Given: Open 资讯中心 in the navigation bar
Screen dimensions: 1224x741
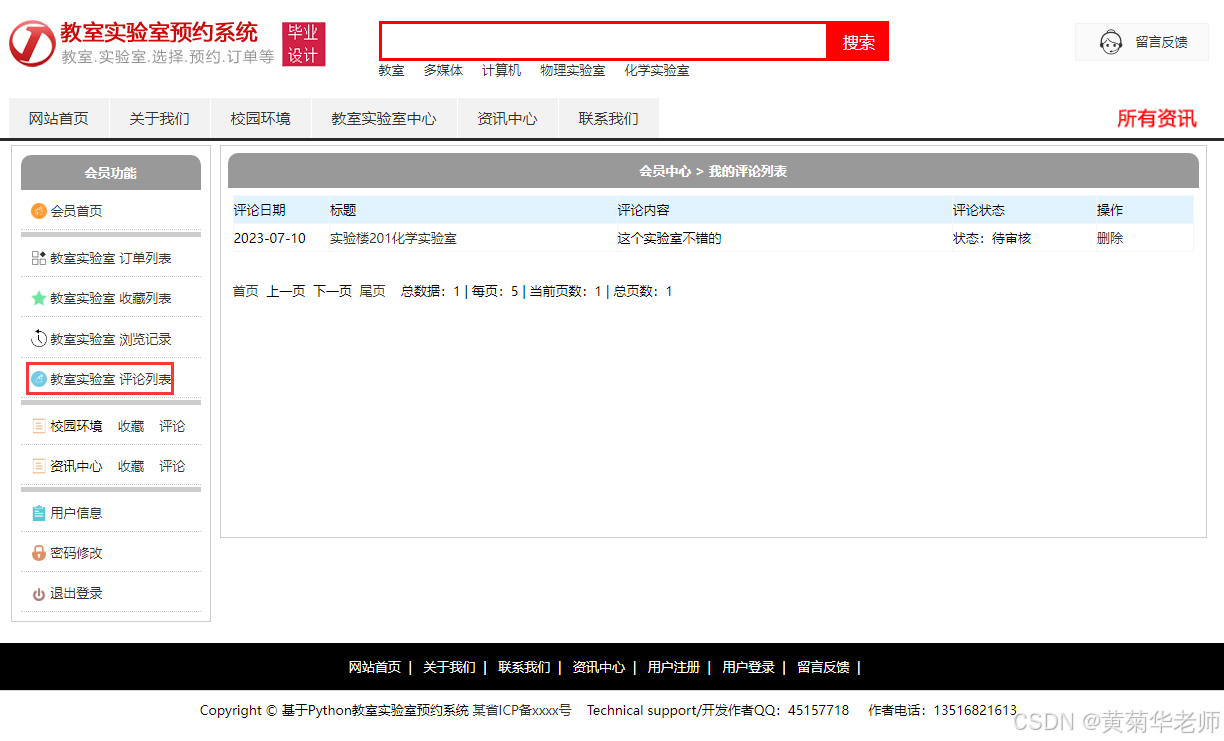Looking at the screenshot, I should coord(507,118).
